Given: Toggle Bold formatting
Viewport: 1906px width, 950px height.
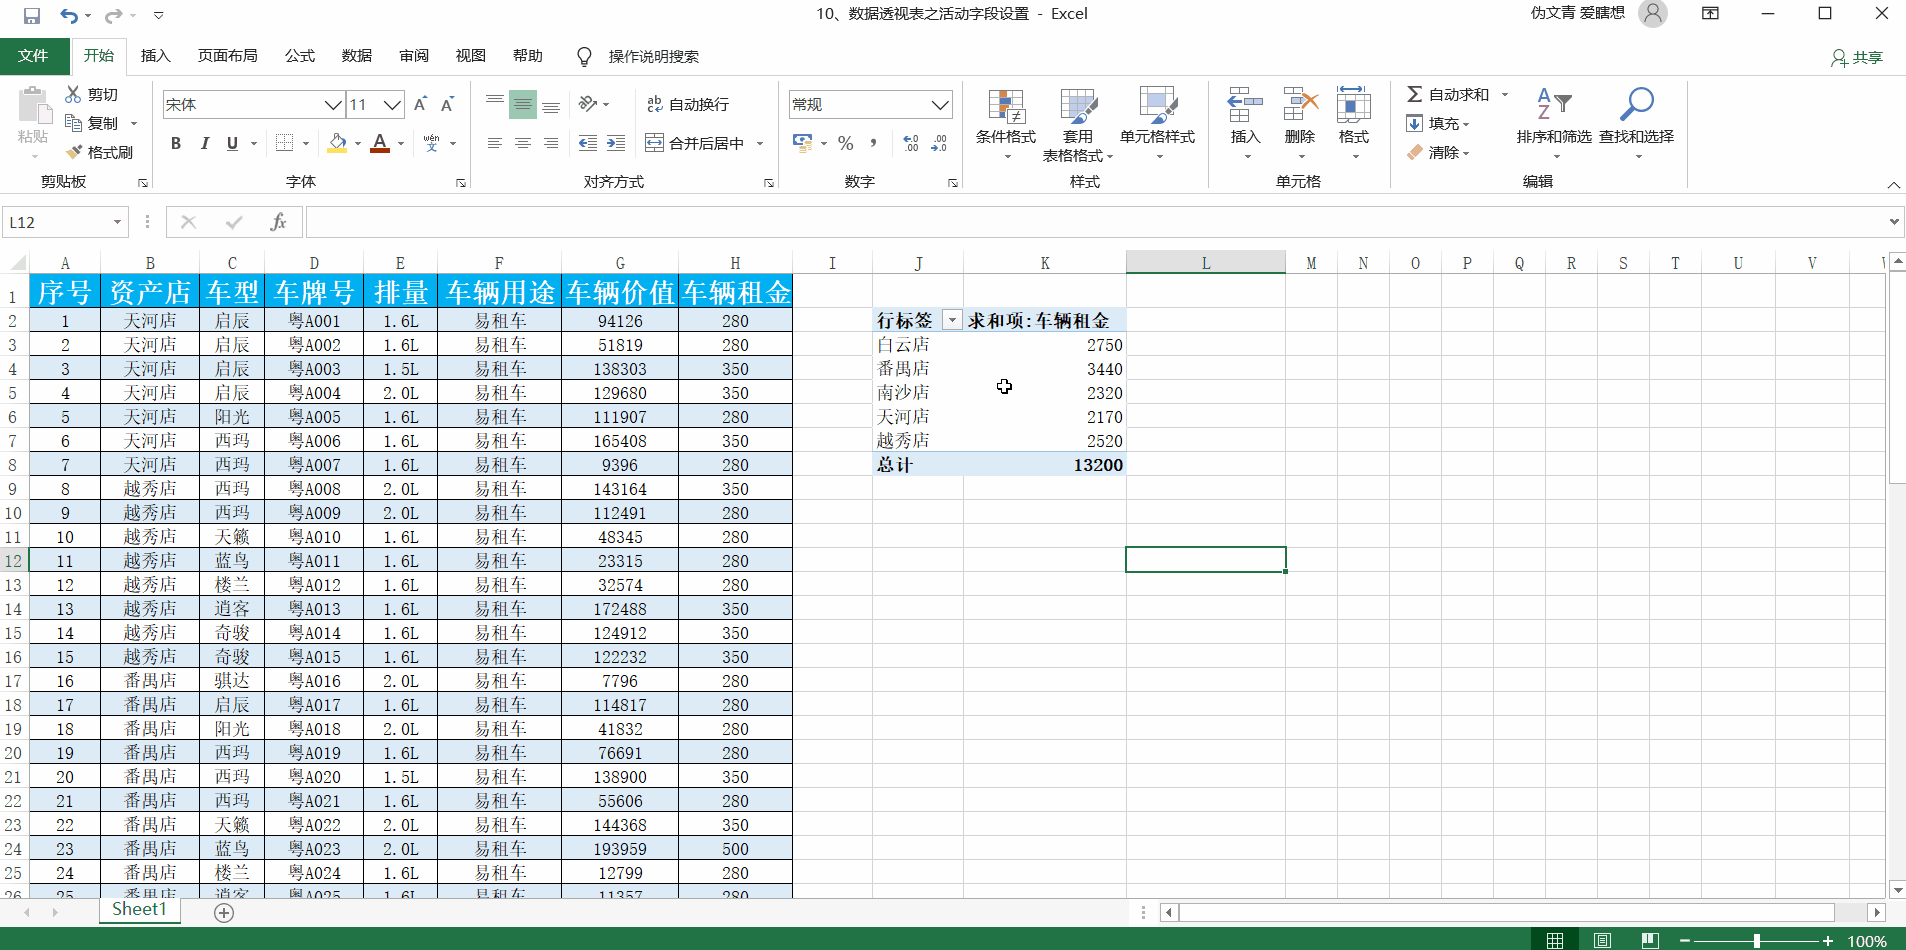Looking at the screenshot, I should (176, 143).
